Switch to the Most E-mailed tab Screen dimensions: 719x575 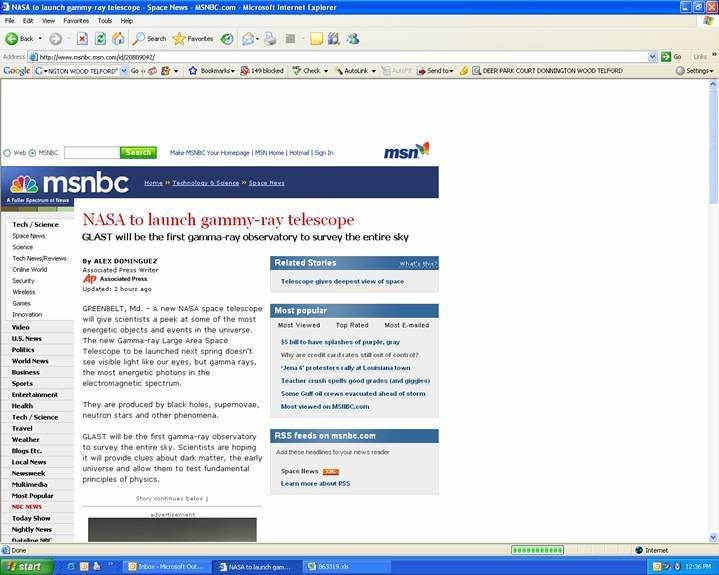407,325
